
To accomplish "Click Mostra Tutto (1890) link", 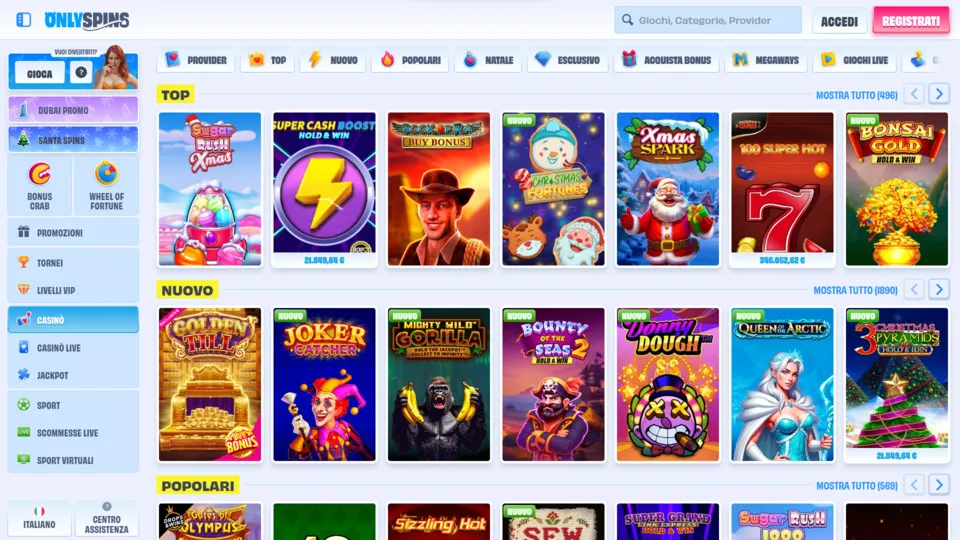I will pyautogui.click(x=855, y=290).
